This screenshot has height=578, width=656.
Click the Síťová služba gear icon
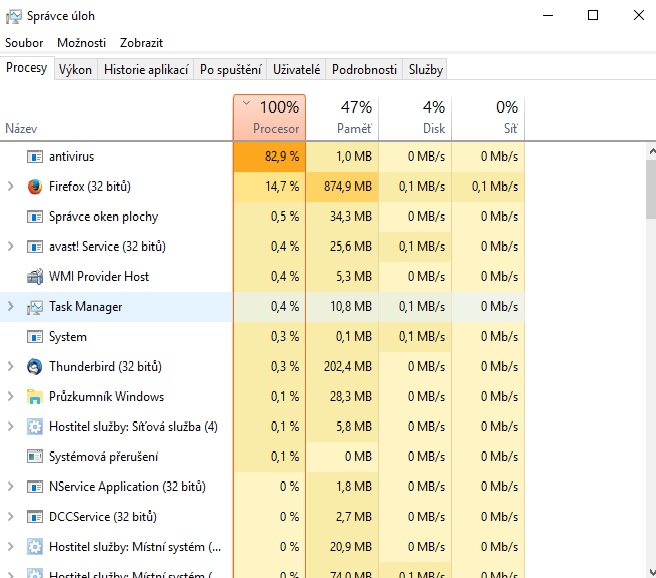pyautogui.click(x=35, y=427)
